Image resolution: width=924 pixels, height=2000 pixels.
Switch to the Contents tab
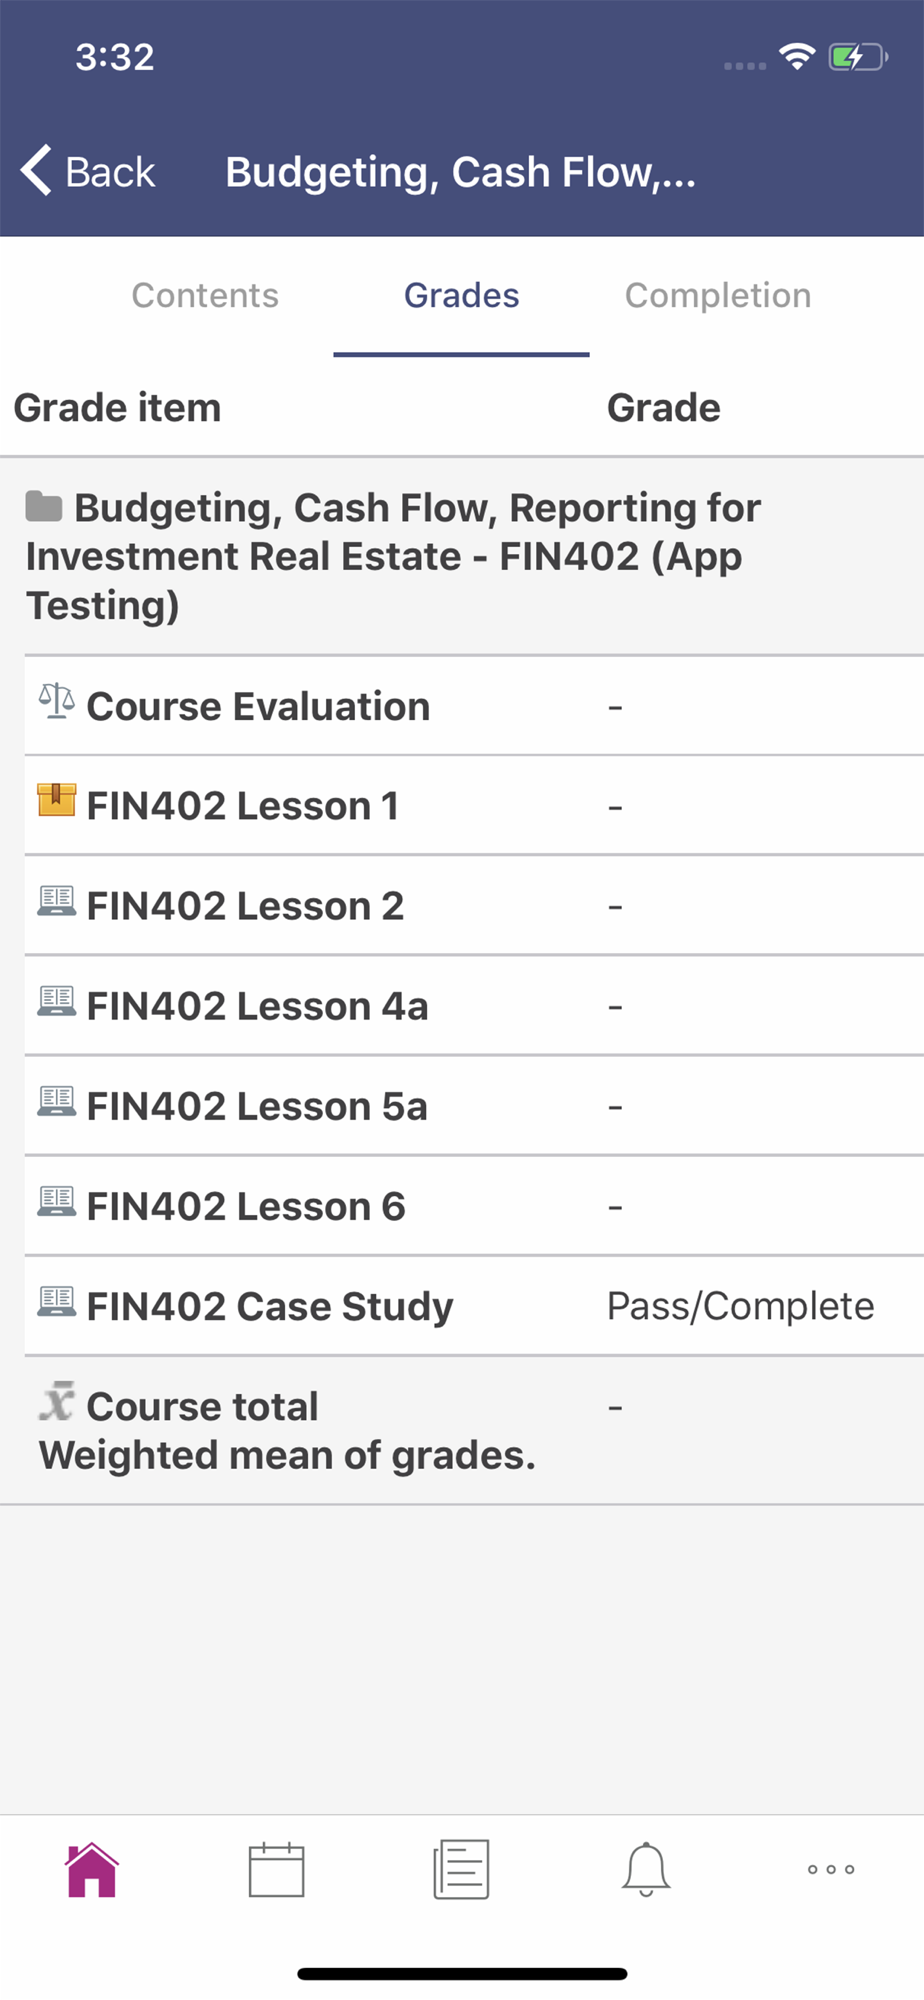click(205, 296)
